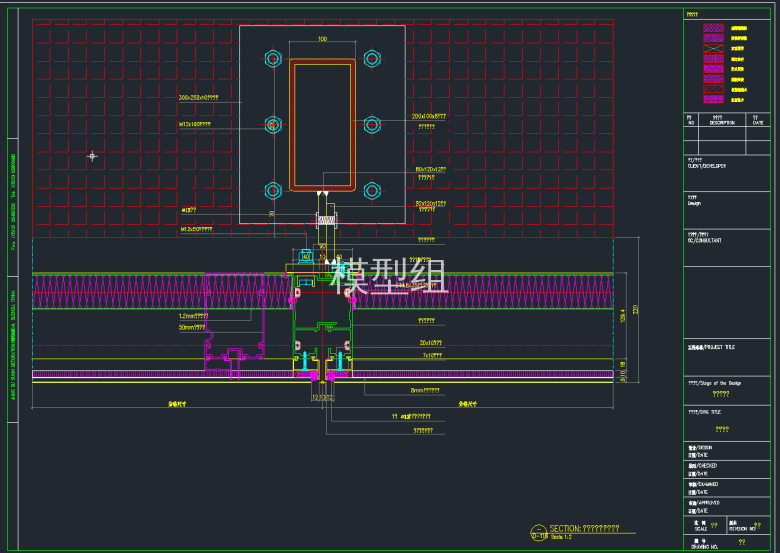
Task: Select the crossed-box legend swatch
Action: [715, 47]
